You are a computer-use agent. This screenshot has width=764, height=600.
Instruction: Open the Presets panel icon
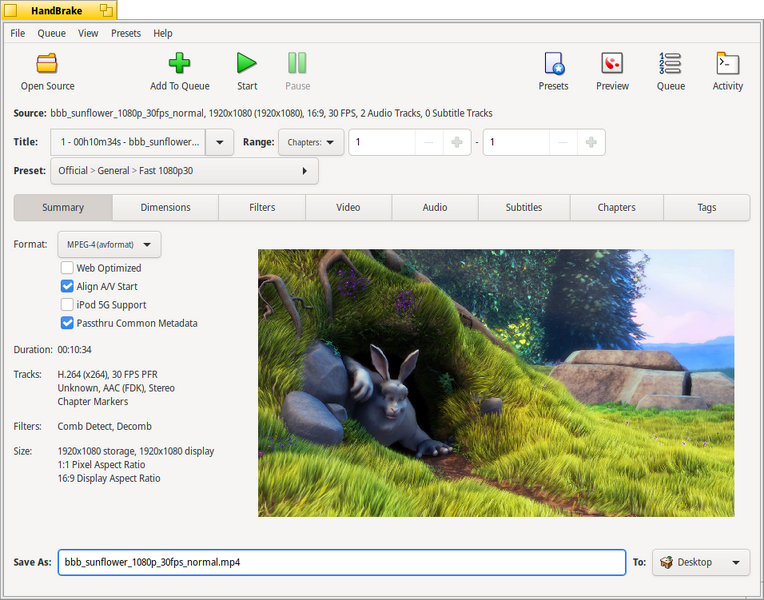[x=554, y=63]
